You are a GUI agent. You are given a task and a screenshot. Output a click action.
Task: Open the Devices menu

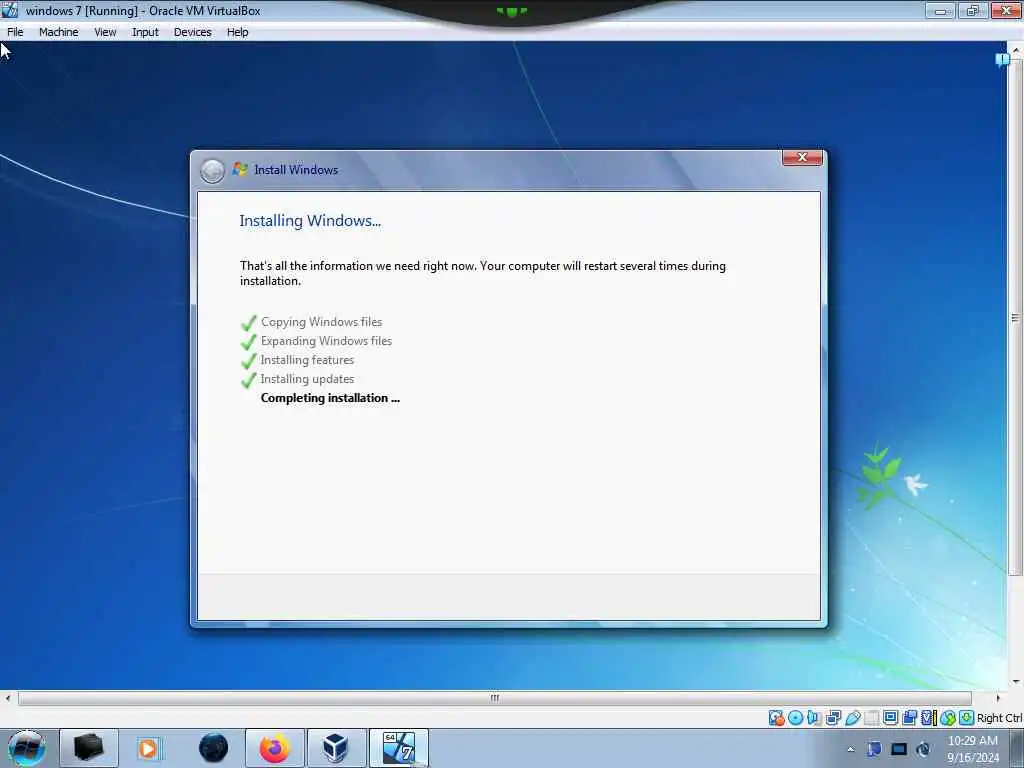click(x=193, y=32)
